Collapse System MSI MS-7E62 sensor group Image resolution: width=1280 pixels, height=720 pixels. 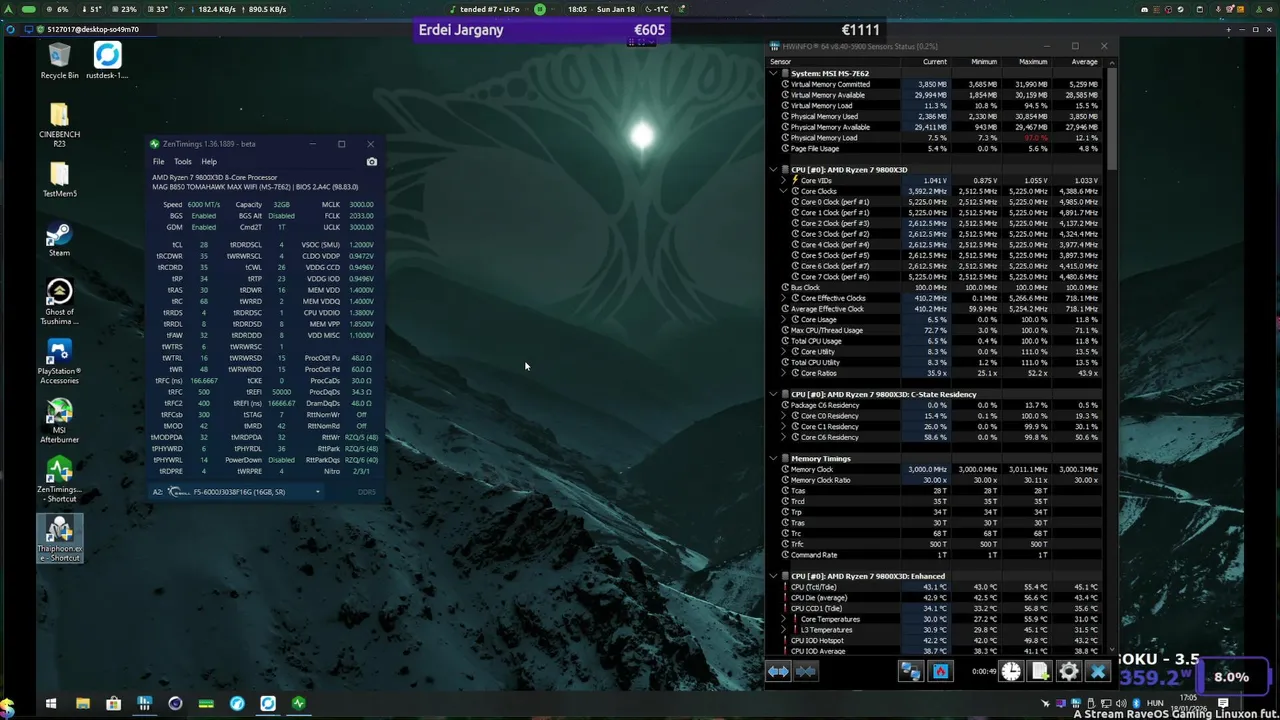coord(773,73)
